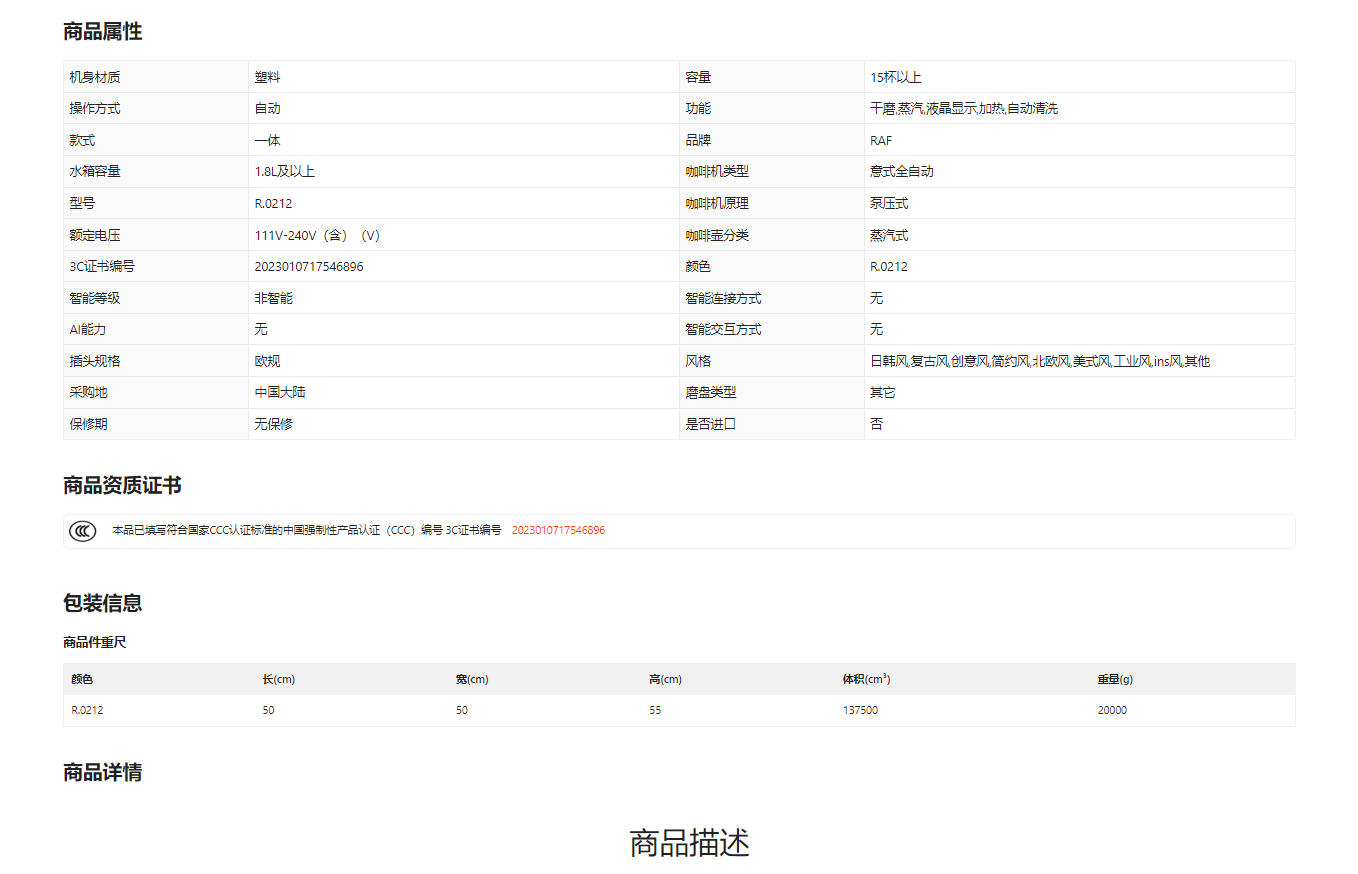Click the function value 干磨,蒸汽,液晶显示,加热,自动清洗
Image resolution: width=1358 pixels, height=874 pixels.
pos(964,108)
